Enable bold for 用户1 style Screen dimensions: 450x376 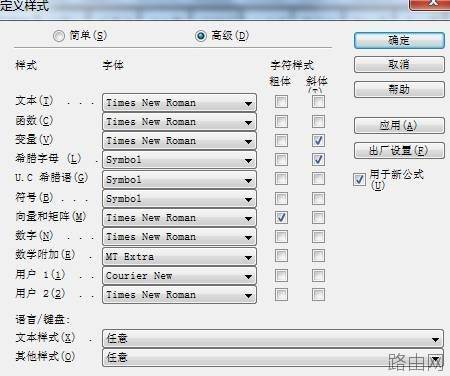[x=281, y=275]
